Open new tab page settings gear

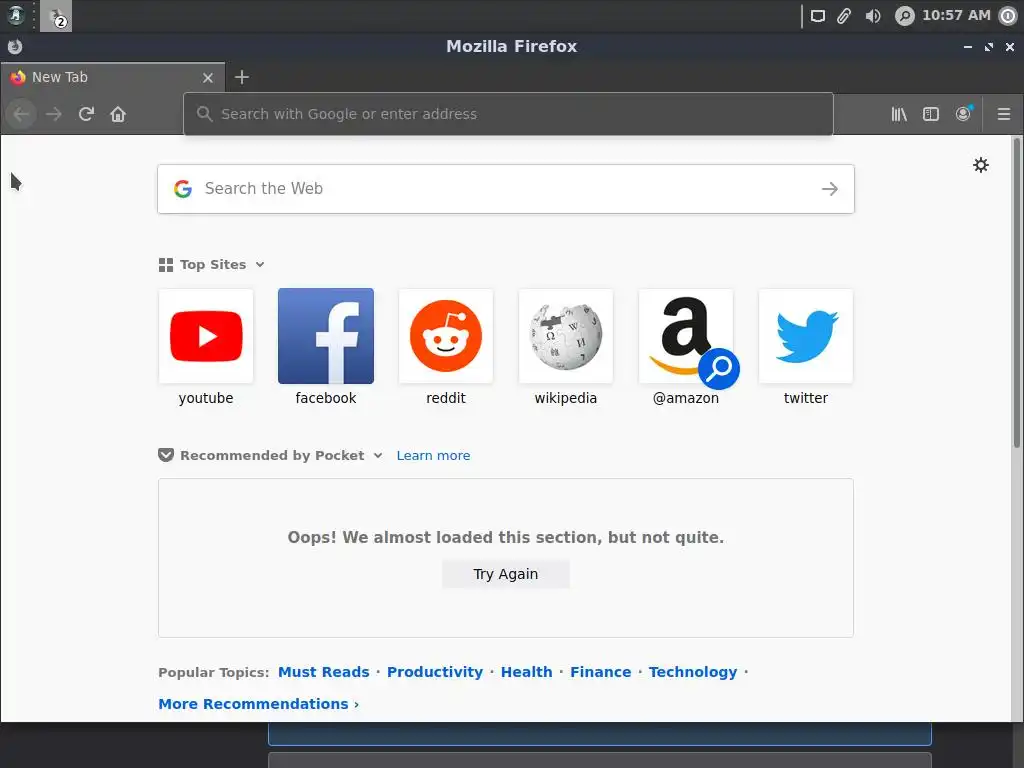pos(981,165)
